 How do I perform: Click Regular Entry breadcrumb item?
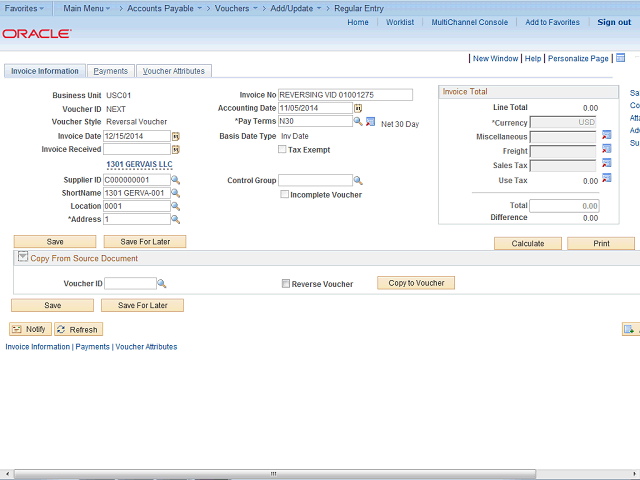(x=359, y=8)
